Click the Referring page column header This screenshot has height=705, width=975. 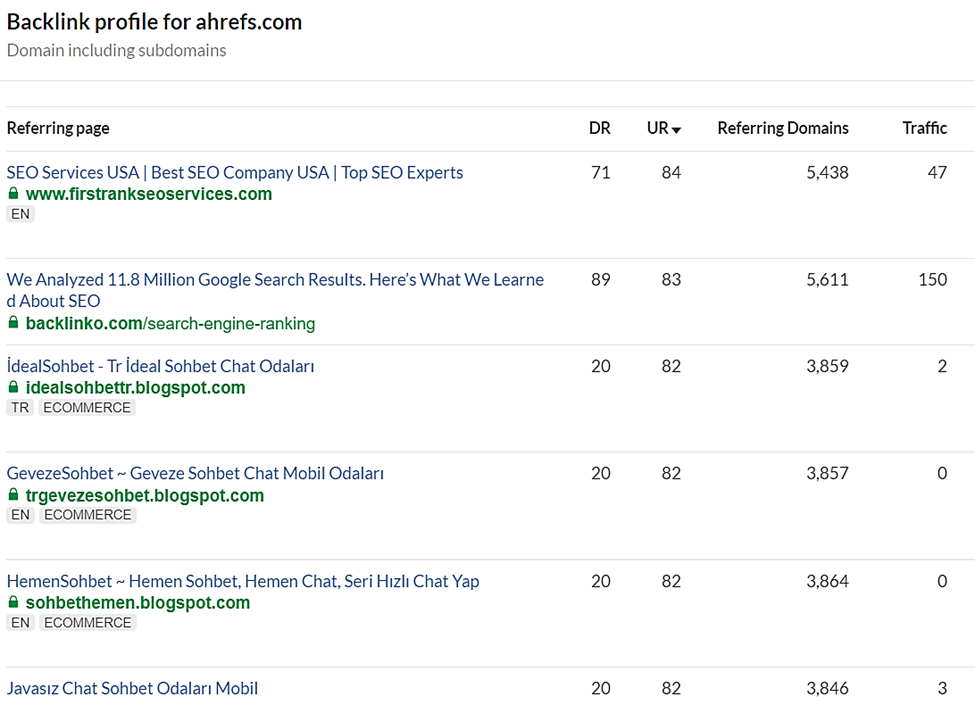pos(58,128)
